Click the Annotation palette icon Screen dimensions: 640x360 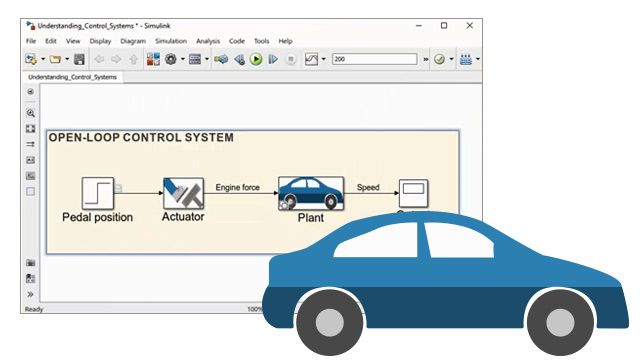click(x=31, y=160)
